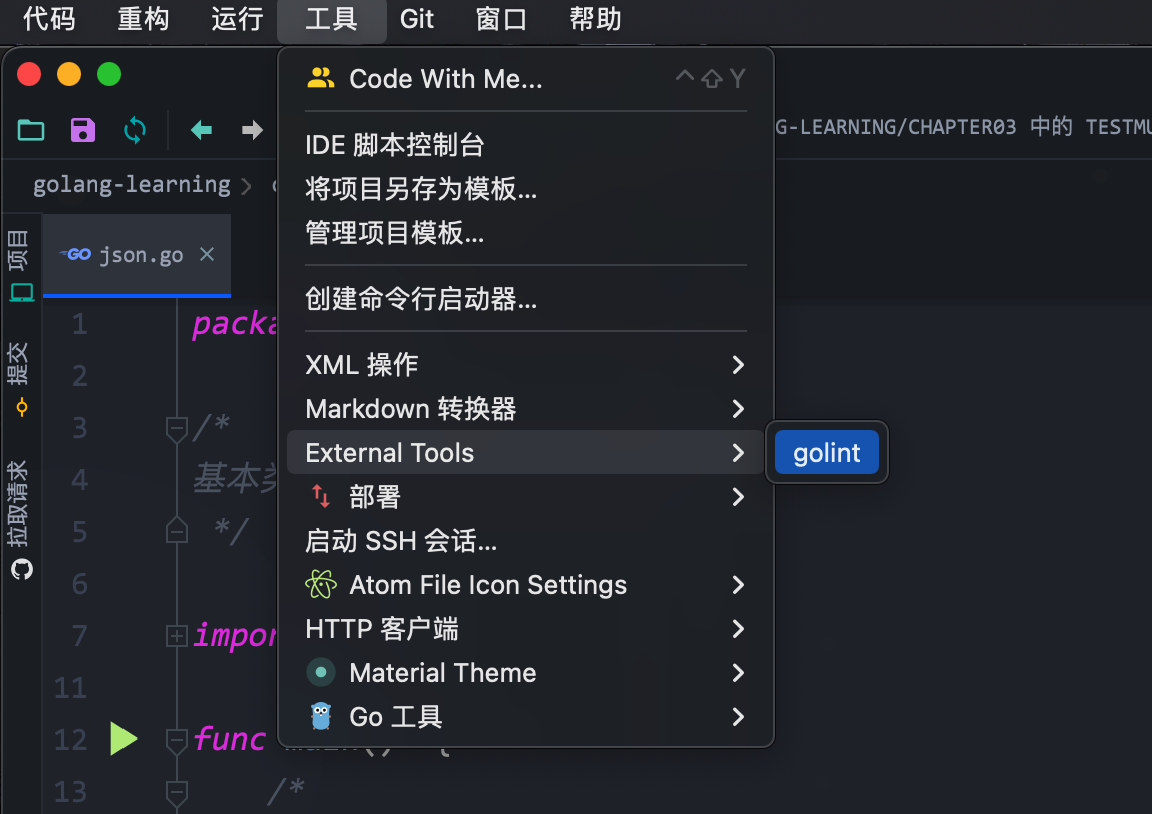Select Code With Me menu entry

pyautogui.click(x=445, y=79)
